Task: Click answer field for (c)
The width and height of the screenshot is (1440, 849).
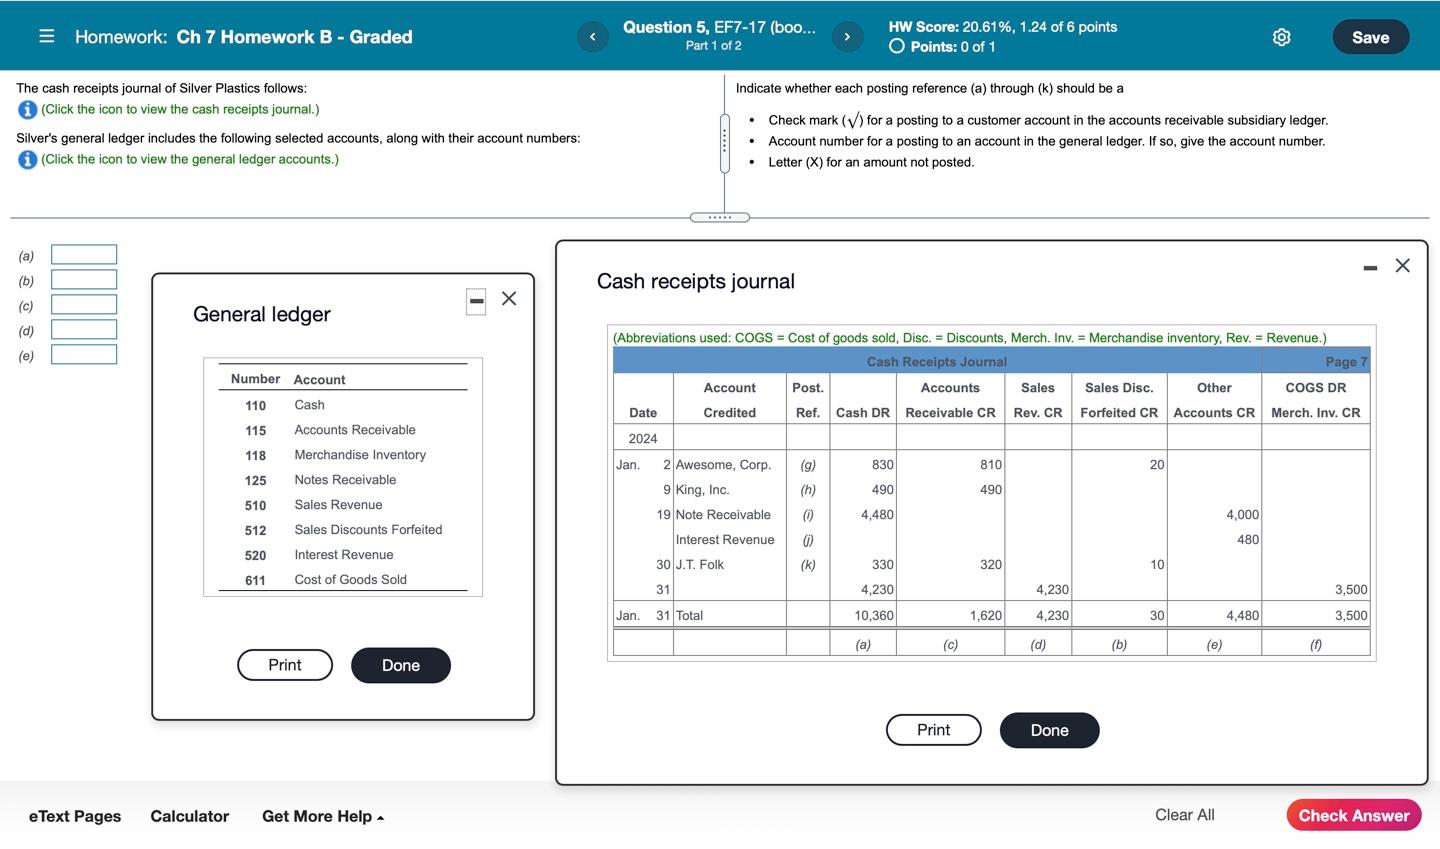Action: click(84, 305)
